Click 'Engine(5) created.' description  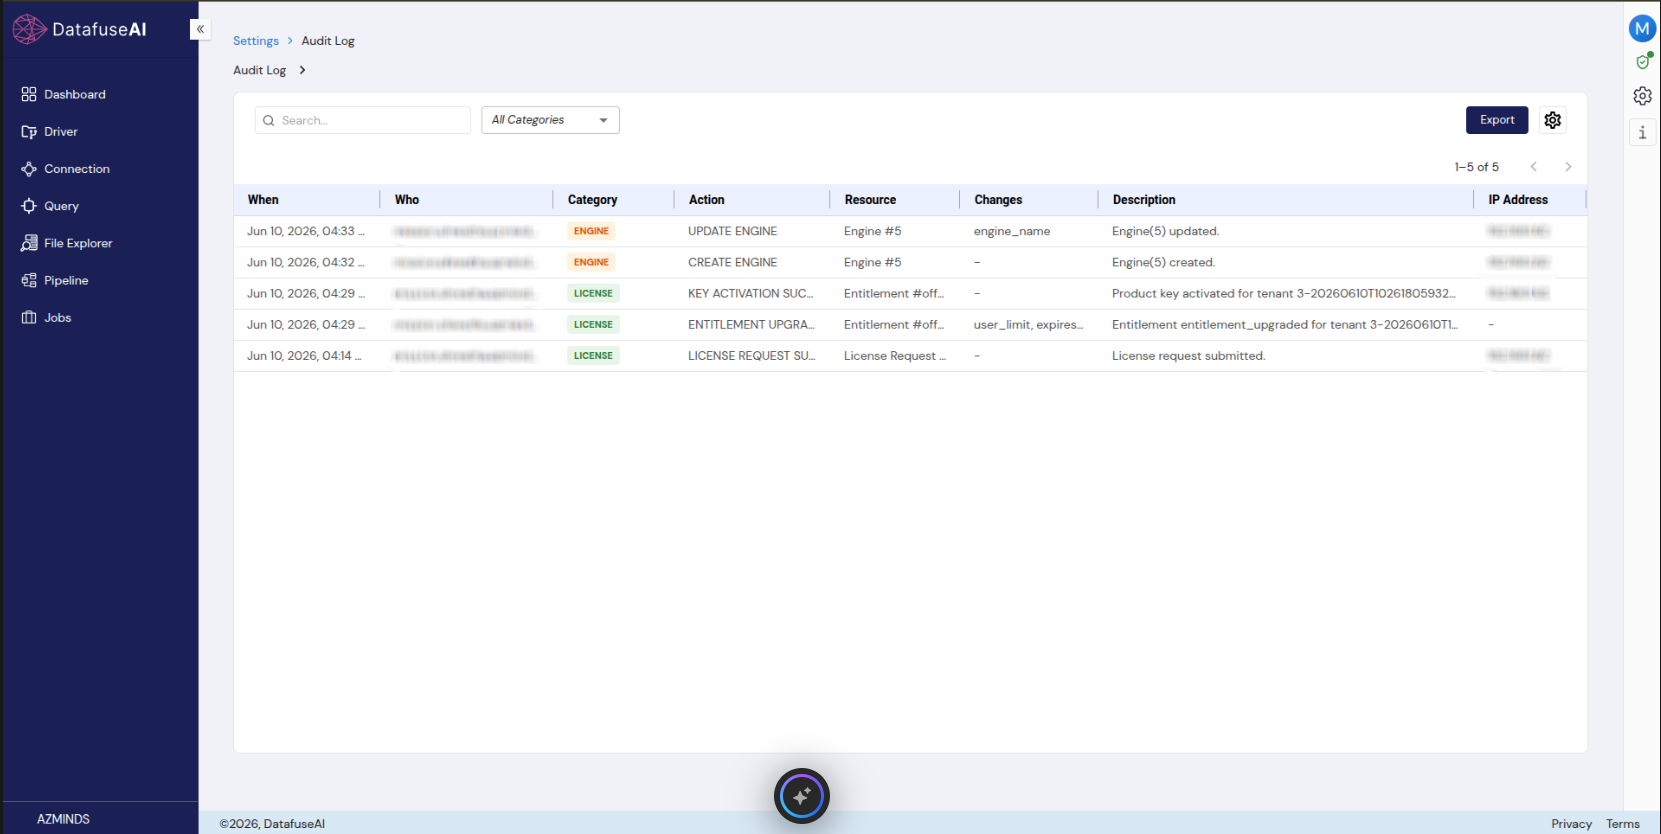[1163, 262]
